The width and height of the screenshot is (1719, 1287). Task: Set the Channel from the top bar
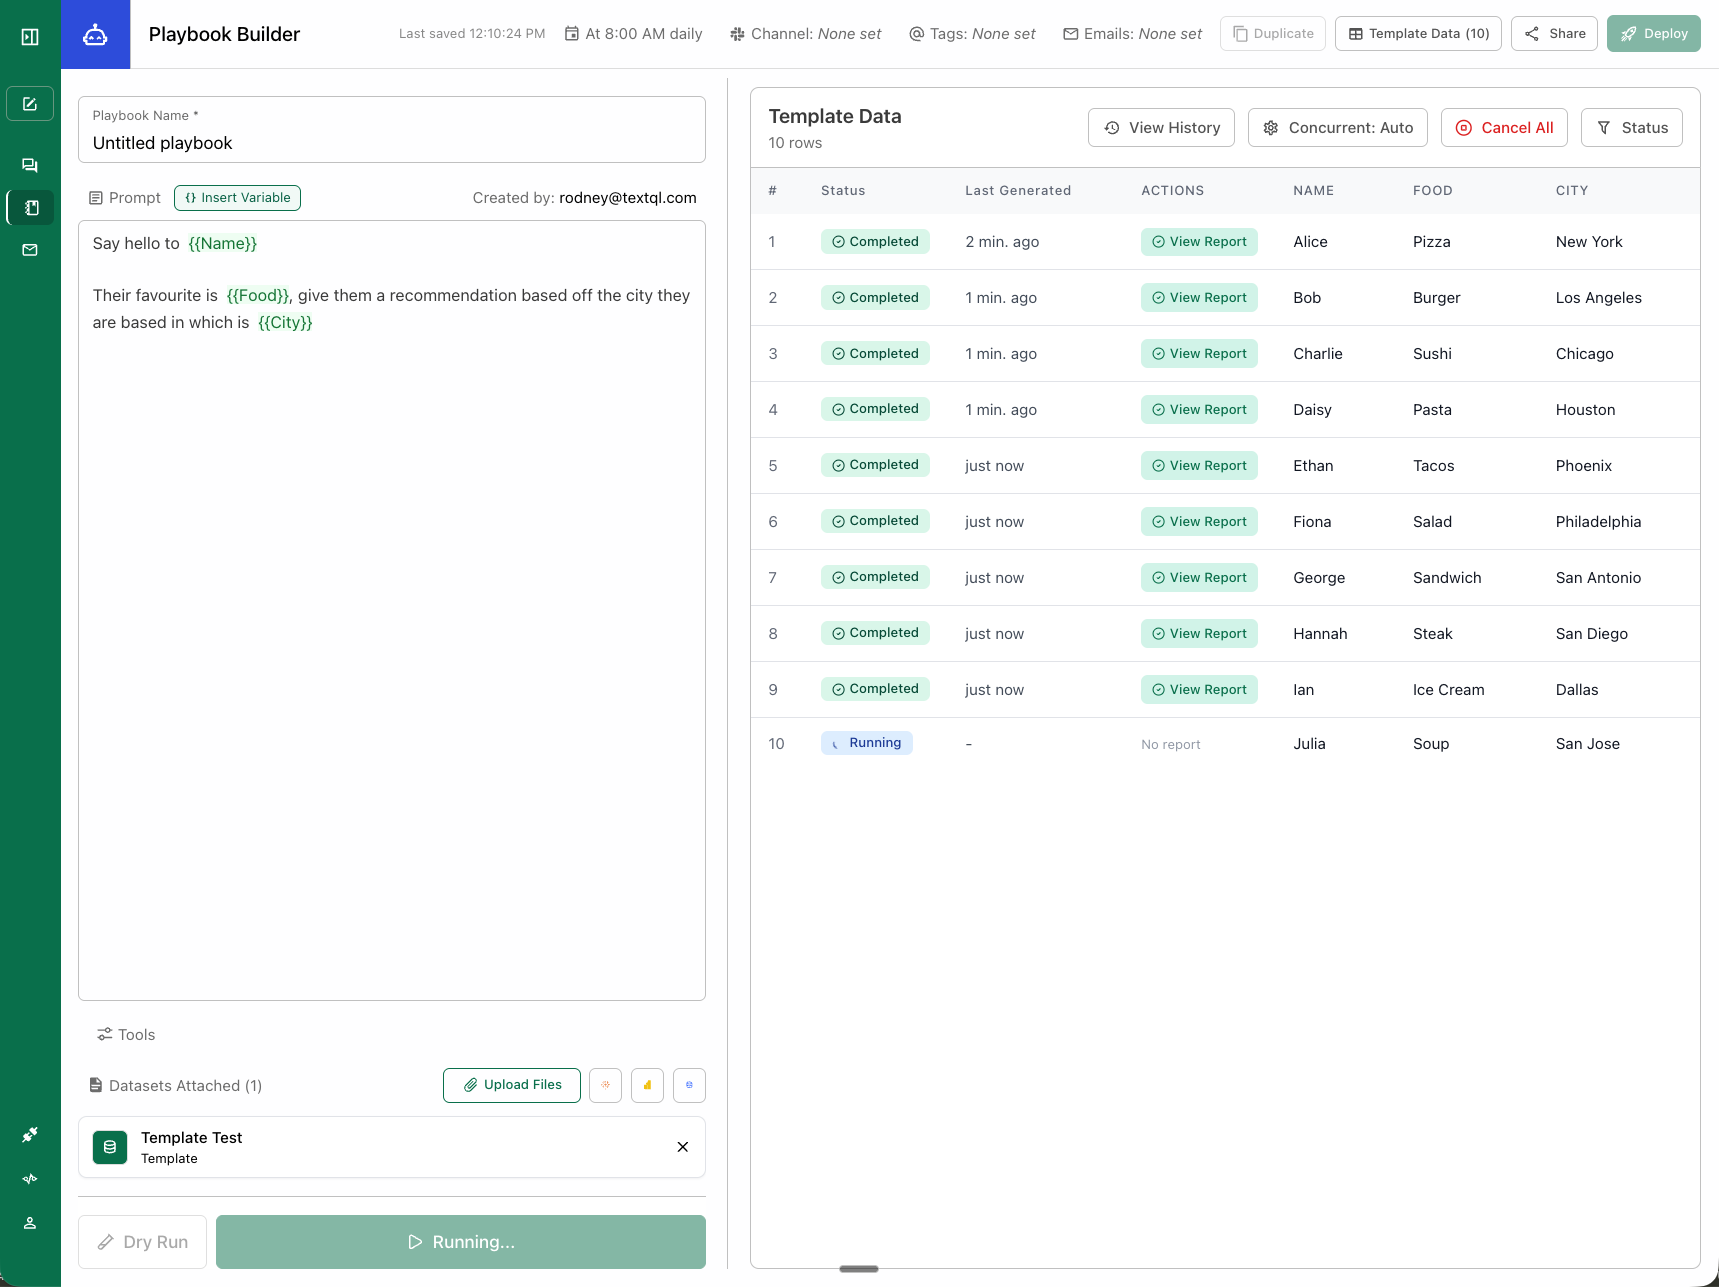click(805, 33)
